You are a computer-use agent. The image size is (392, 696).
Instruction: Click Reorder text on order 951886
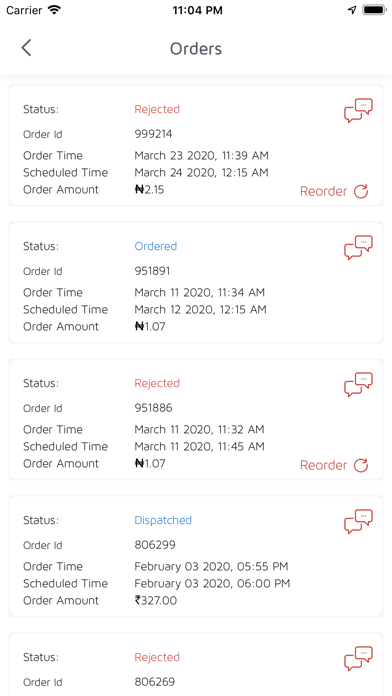323,465
